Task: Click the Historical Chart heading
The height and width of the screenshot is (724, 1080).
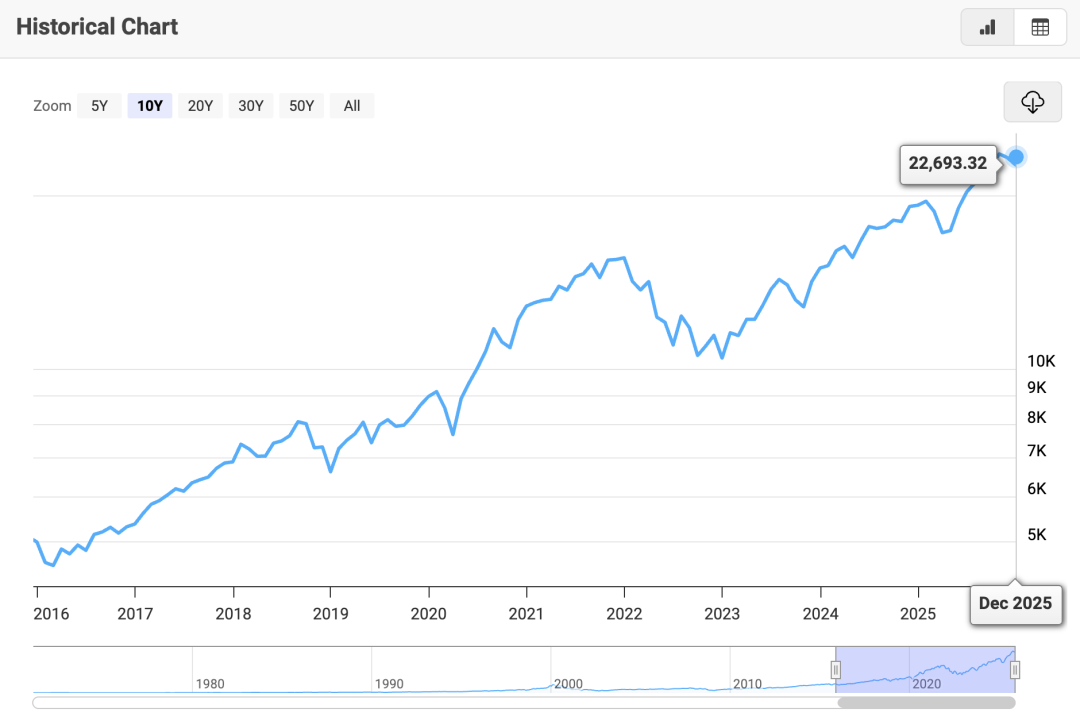Action: pos(97,27)
